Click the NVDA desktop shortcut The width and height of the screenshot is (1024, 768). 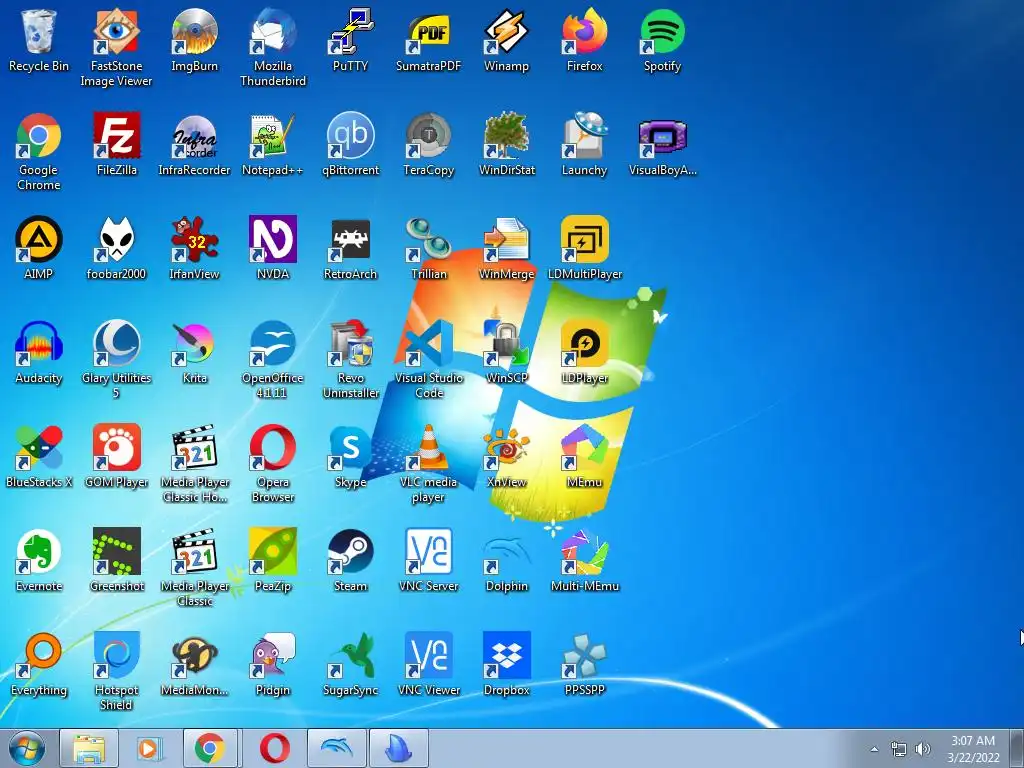click(x=272, y=240)
